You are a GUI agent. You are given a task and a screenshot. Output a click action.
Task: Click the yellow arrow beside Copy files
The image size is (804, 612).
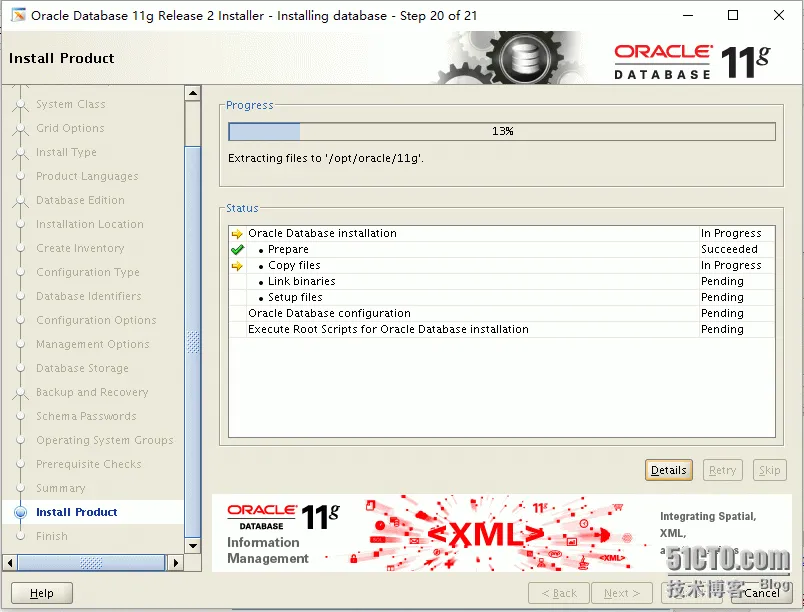click(237, 266)
